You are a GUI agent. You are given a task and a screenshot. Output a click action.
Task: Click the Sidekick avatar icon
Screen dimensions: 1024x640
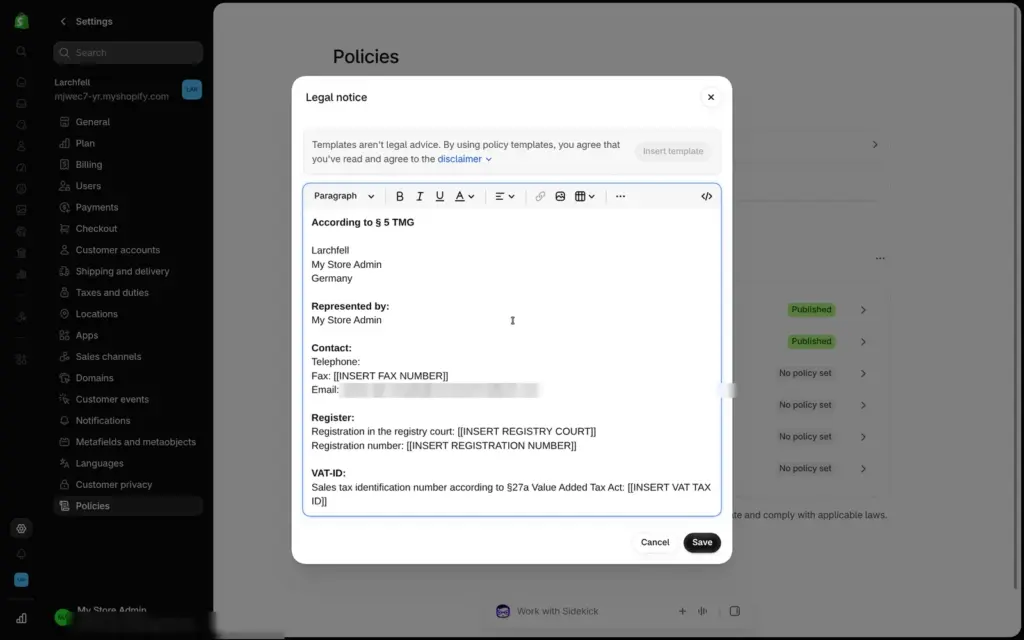(x=503, y=611)
